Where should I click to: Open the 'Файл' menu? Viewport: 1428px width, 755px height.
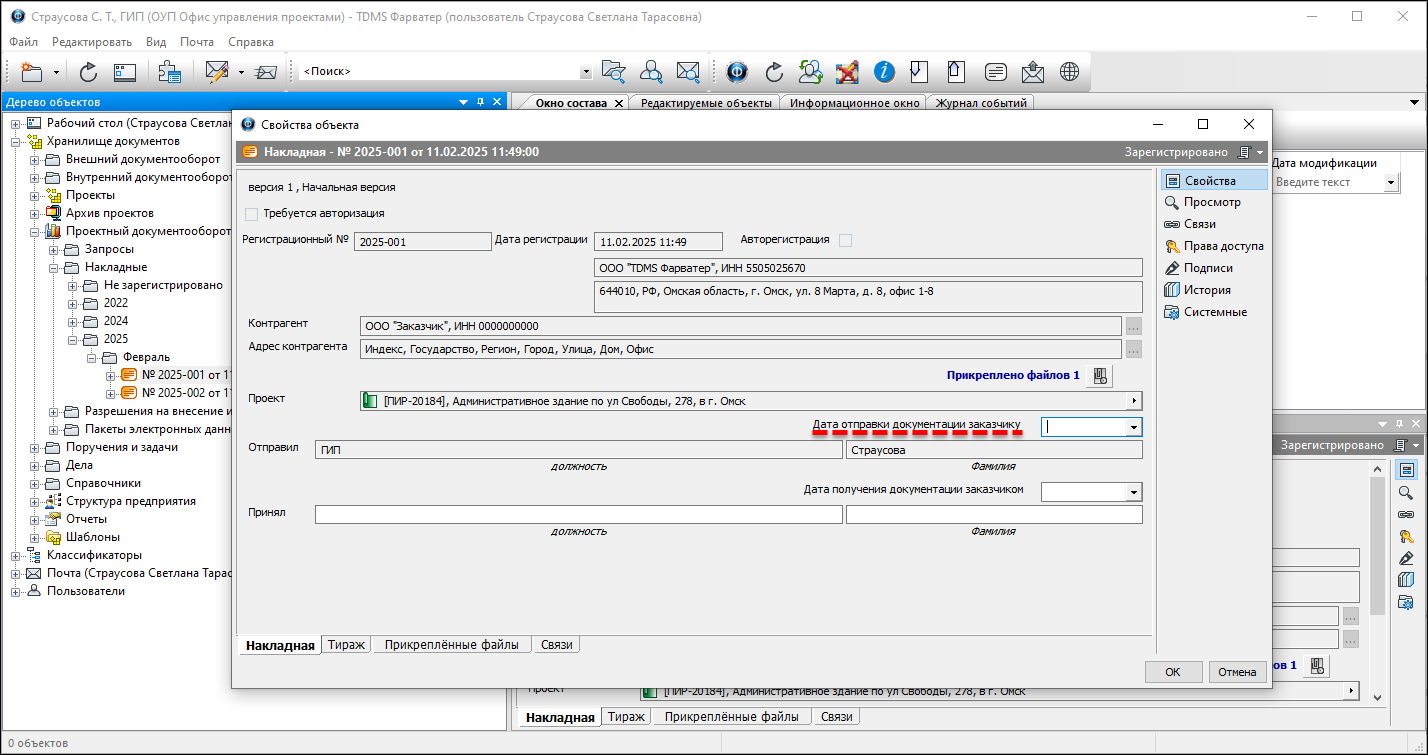pos(24,42)
